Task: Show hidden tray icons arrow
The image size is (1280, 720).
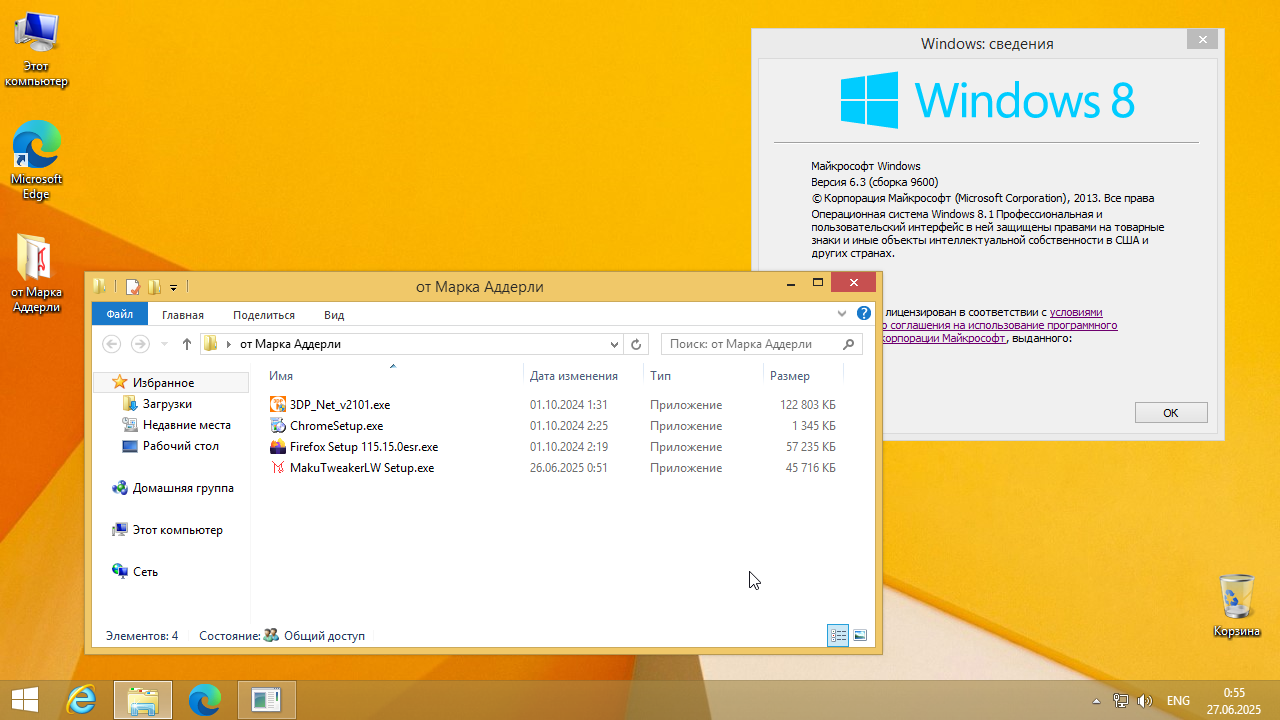Action: coord(1096,701)
